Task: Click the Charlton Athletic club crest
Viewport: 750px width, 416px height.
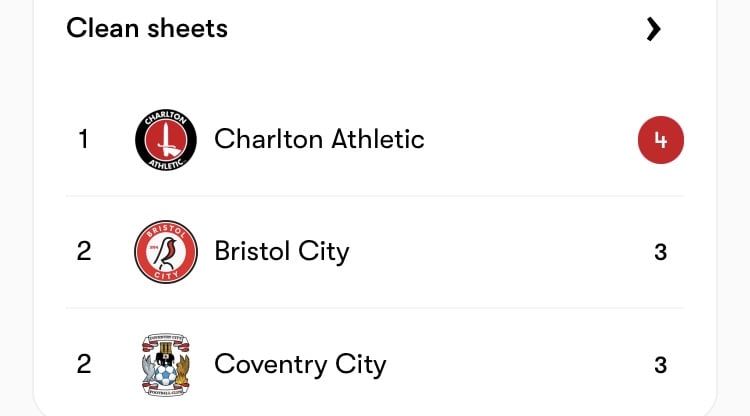Action: click(x=165, y=140)
